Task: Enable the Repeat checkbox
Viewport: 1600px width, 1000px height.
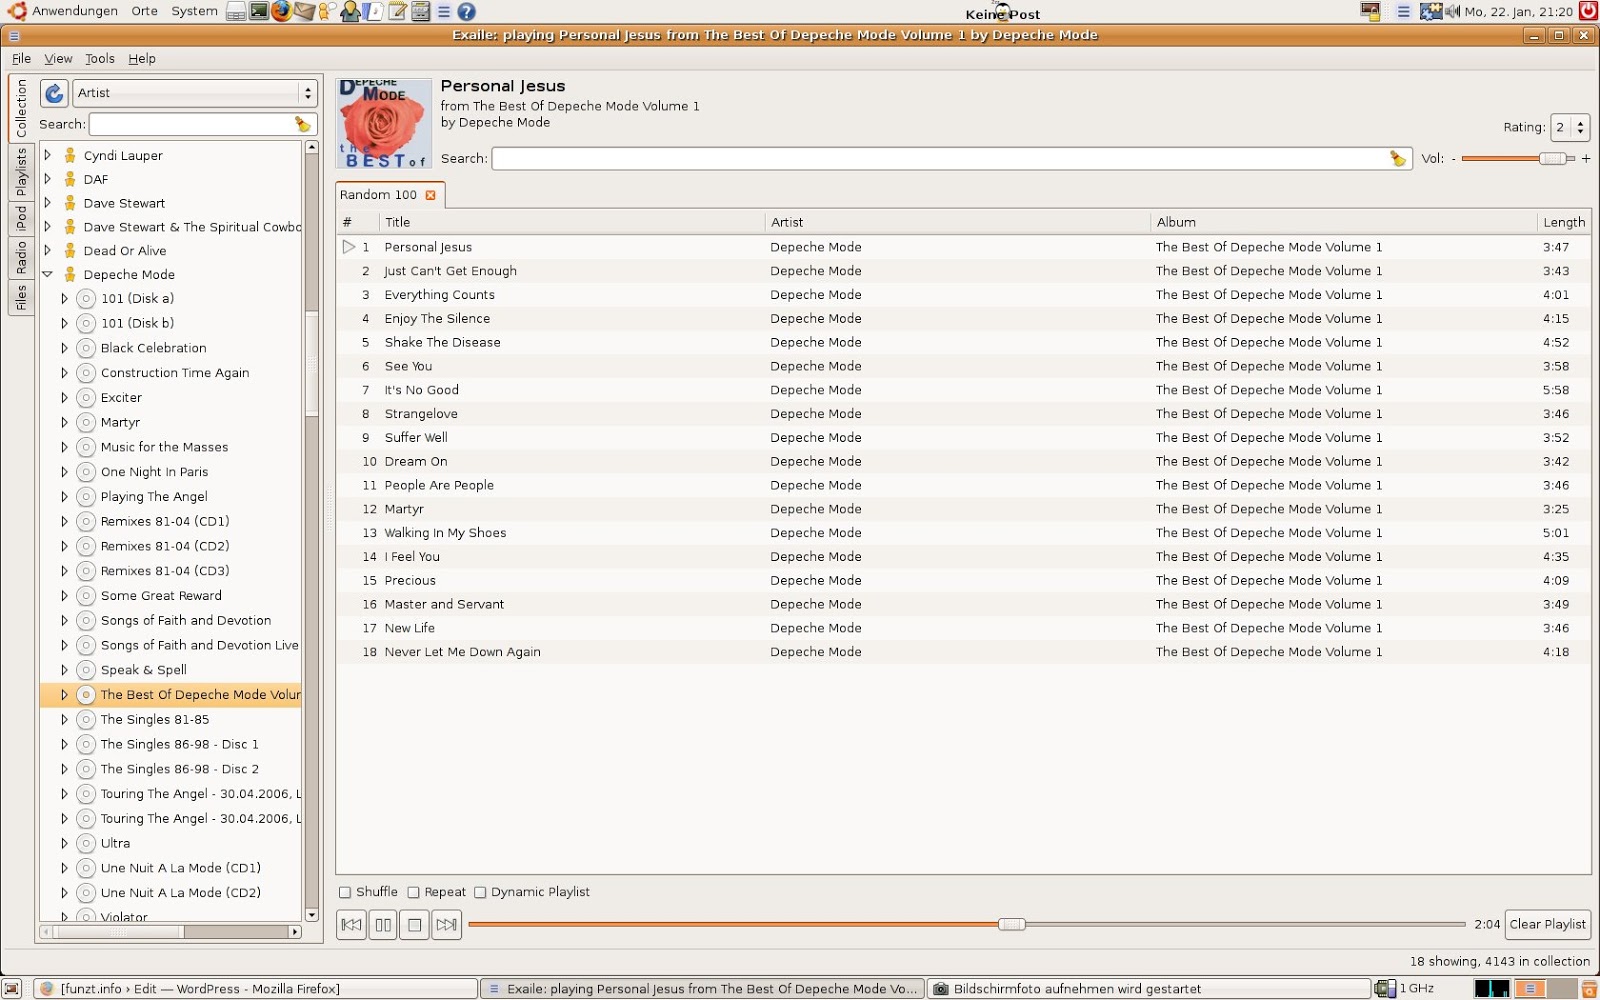Action: [x=413, y=893]
